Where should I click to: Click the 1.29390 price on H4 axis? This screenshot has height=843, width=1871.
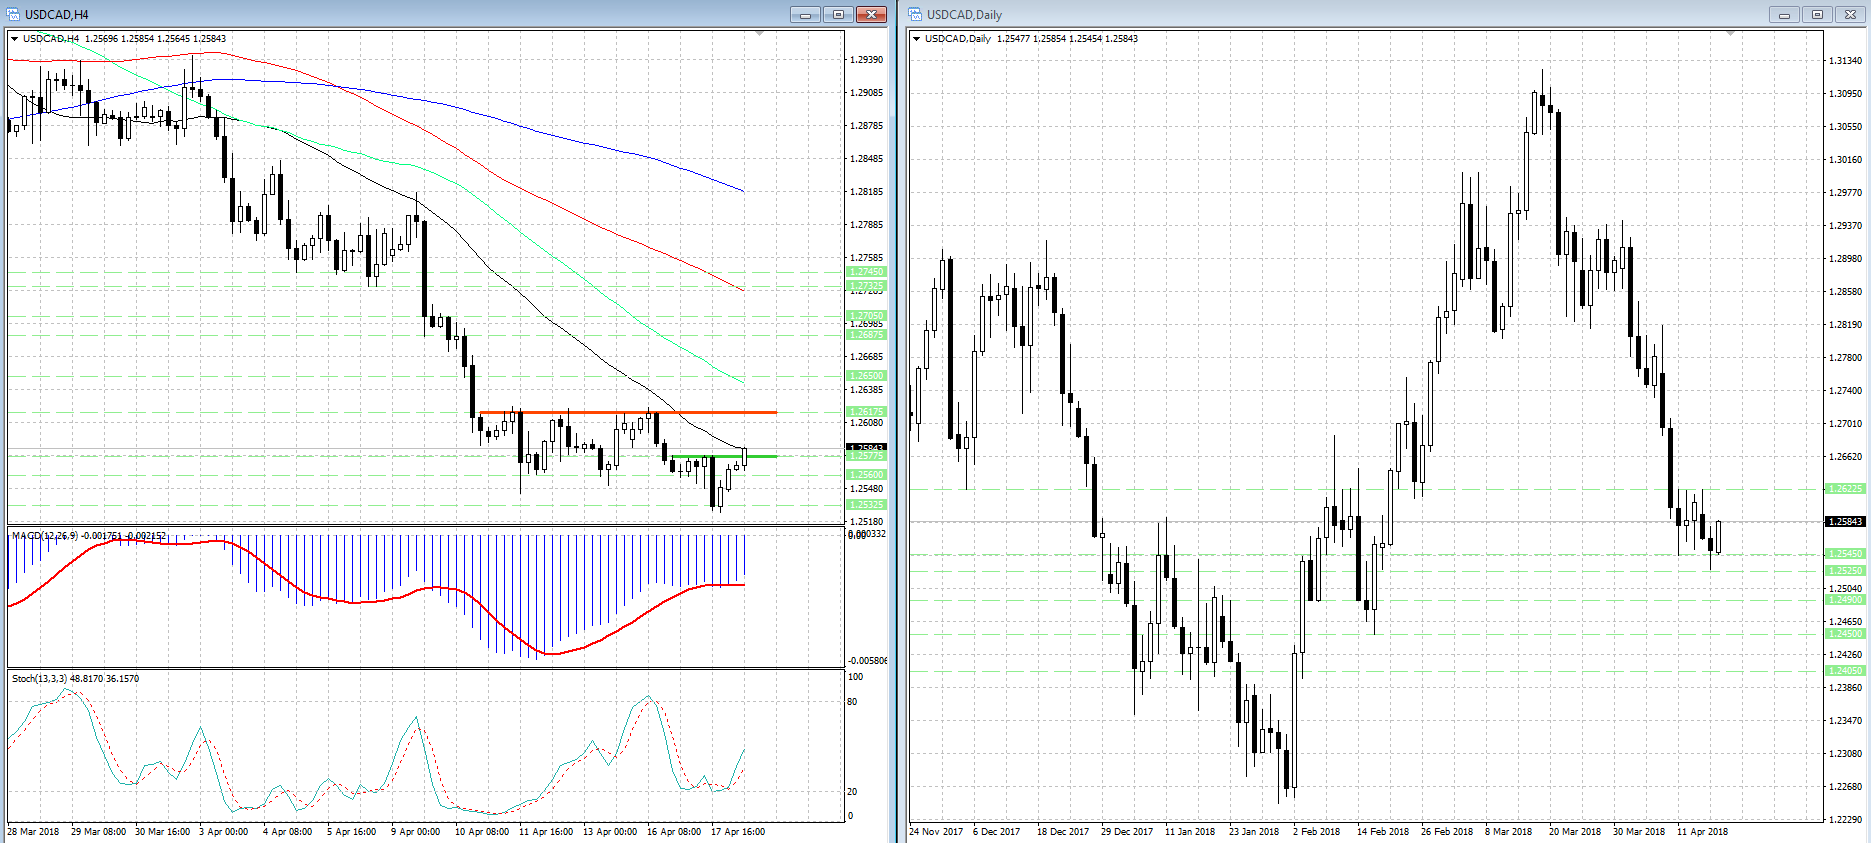867,60
